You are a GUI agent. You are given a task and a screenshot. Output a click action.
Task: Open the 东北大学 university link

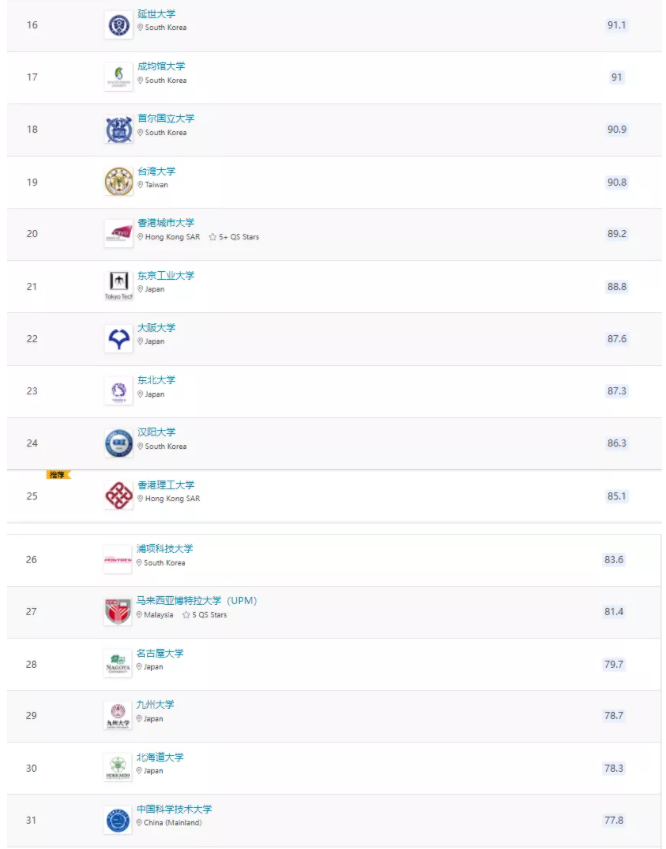[156, 380]
